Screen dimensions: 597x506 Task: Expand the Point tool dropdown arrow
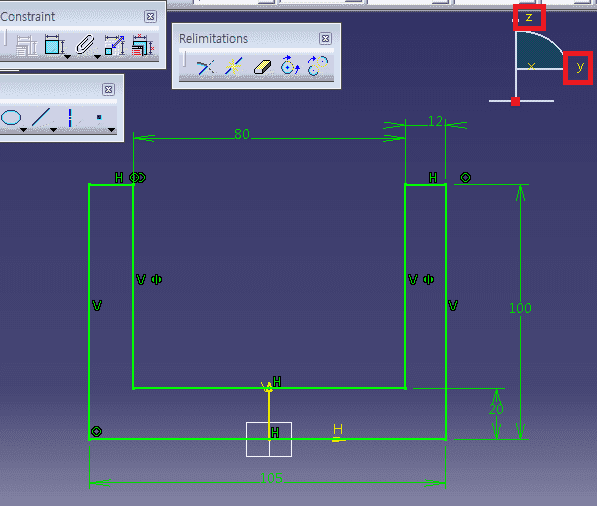pyautogui.click(x=112, y=130)
